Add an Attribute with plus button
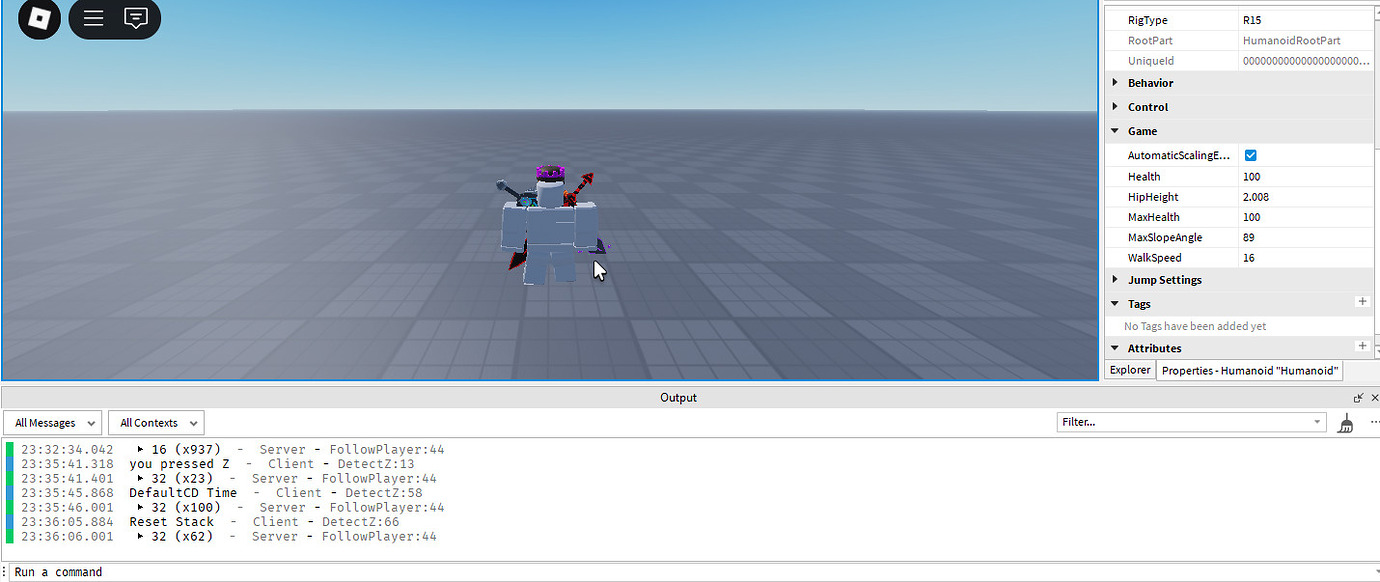Viewport: 1380px width, 582px height. (1362, 345)
